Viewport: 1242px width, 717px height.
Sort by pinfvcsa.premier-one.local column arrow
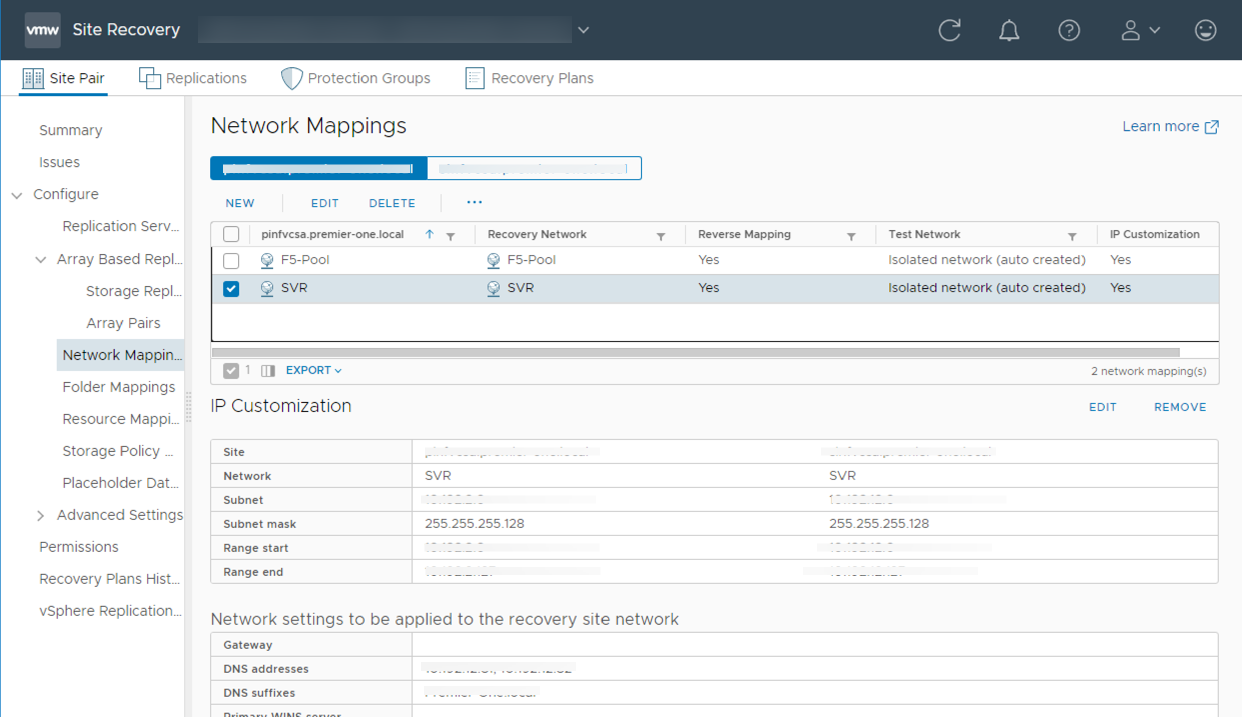(429, 234)
